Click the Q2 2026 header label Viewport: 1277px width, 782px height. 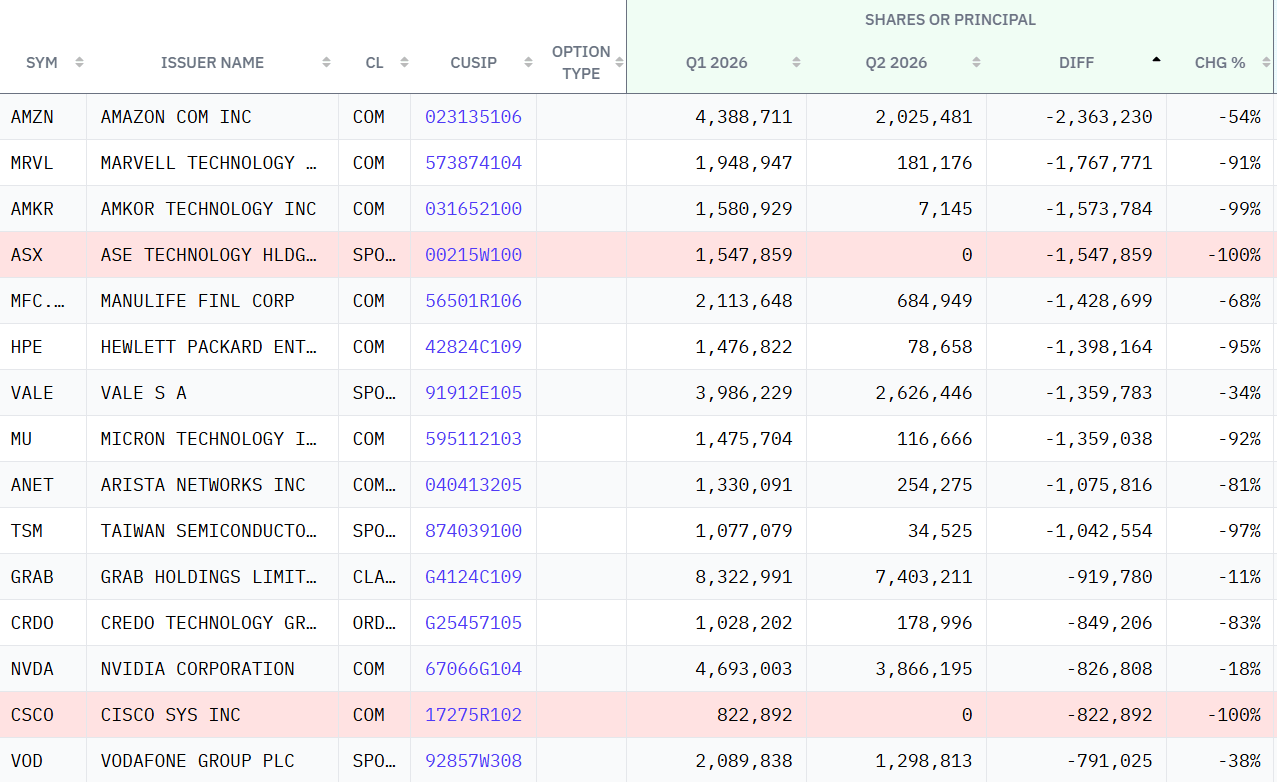[x=896, y=62]
